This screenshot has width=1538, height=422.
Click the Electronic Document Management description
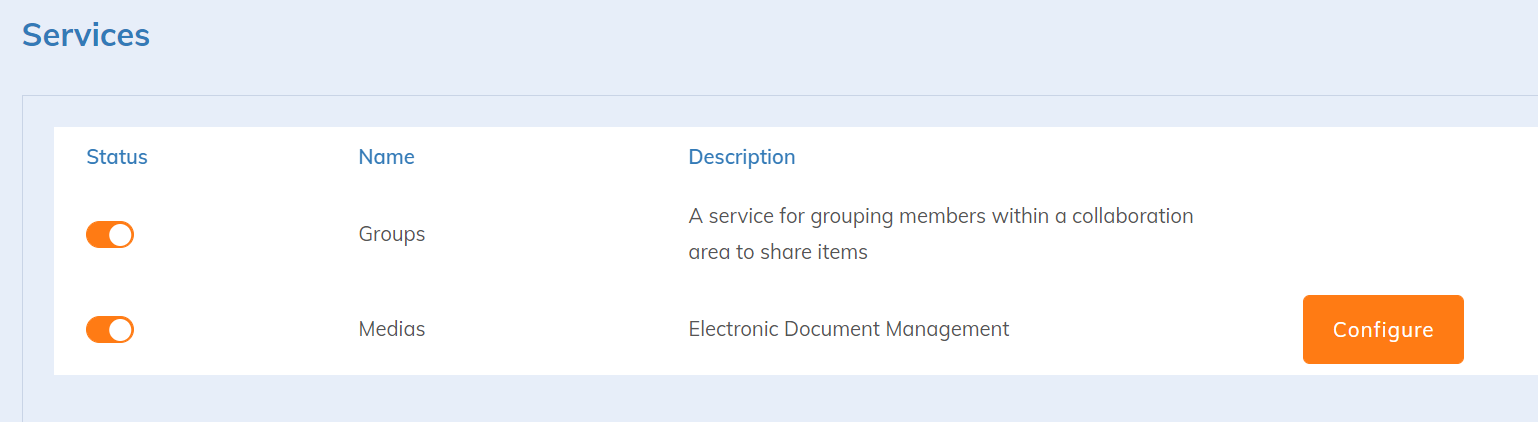click(848, 329)
